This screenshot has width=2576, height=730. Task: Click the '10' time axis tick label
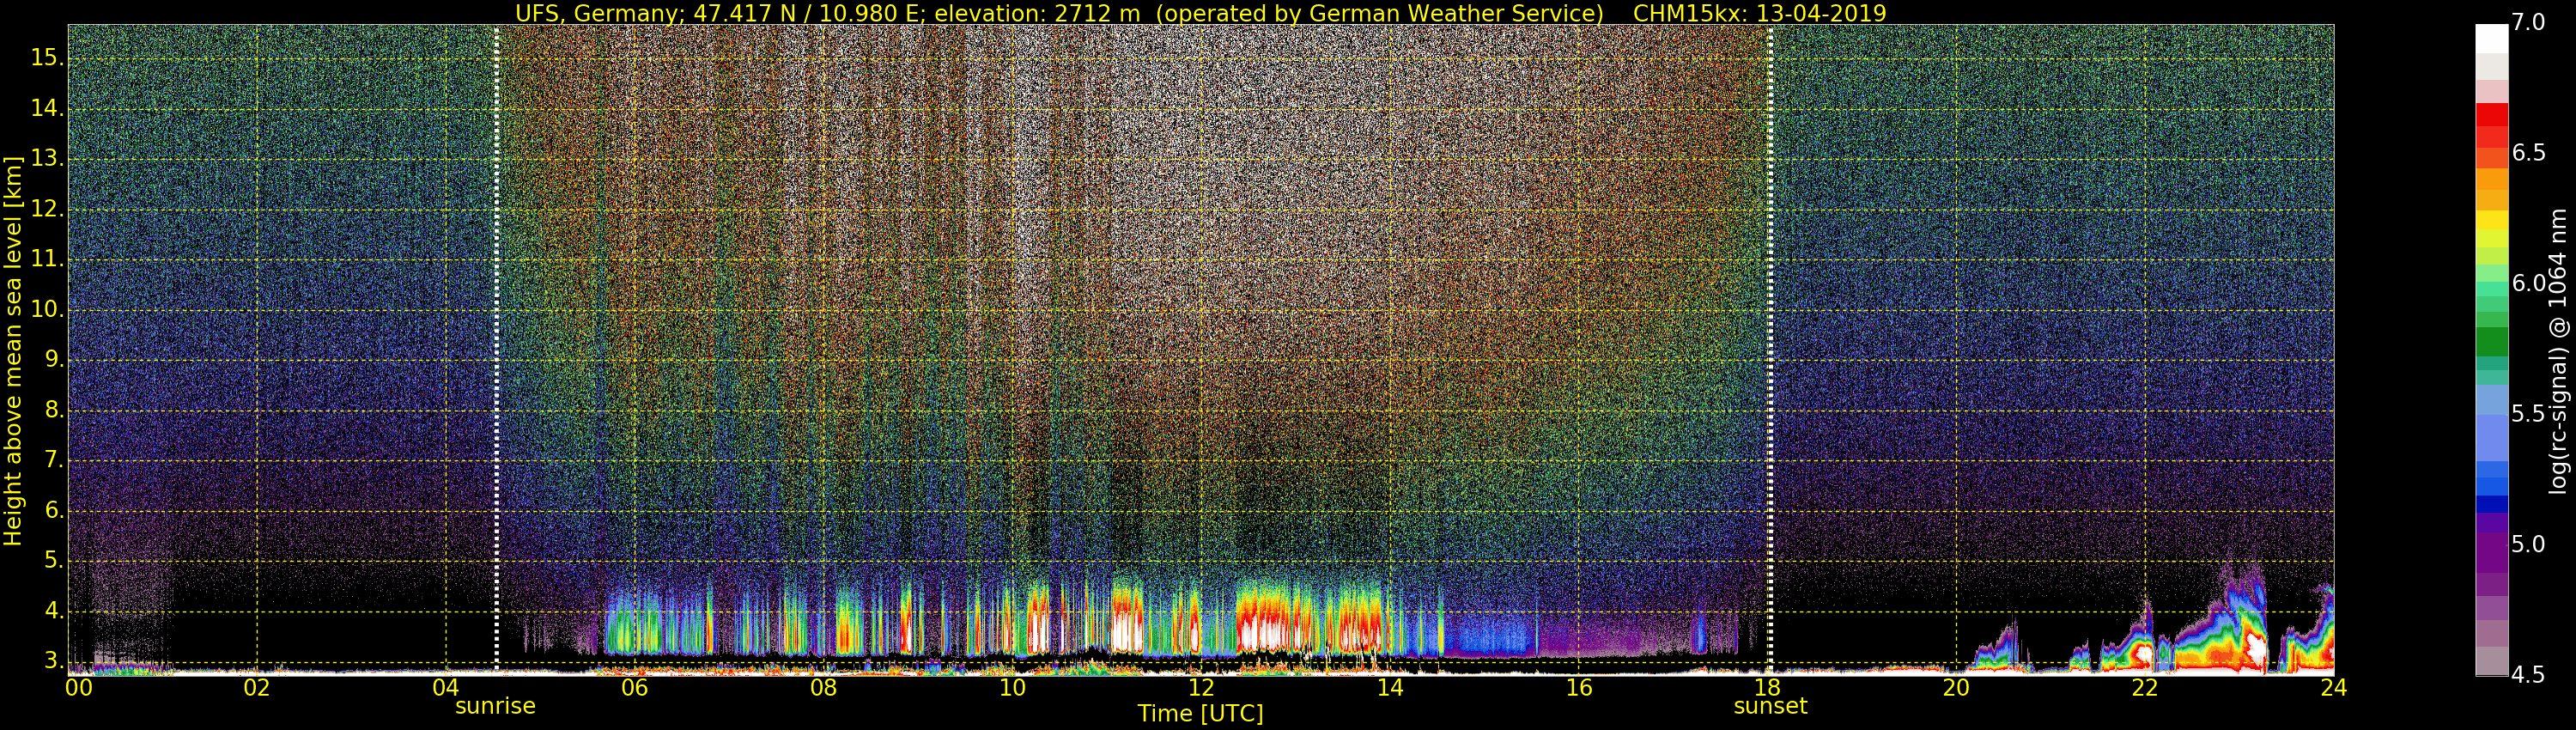pos(1012,687)
